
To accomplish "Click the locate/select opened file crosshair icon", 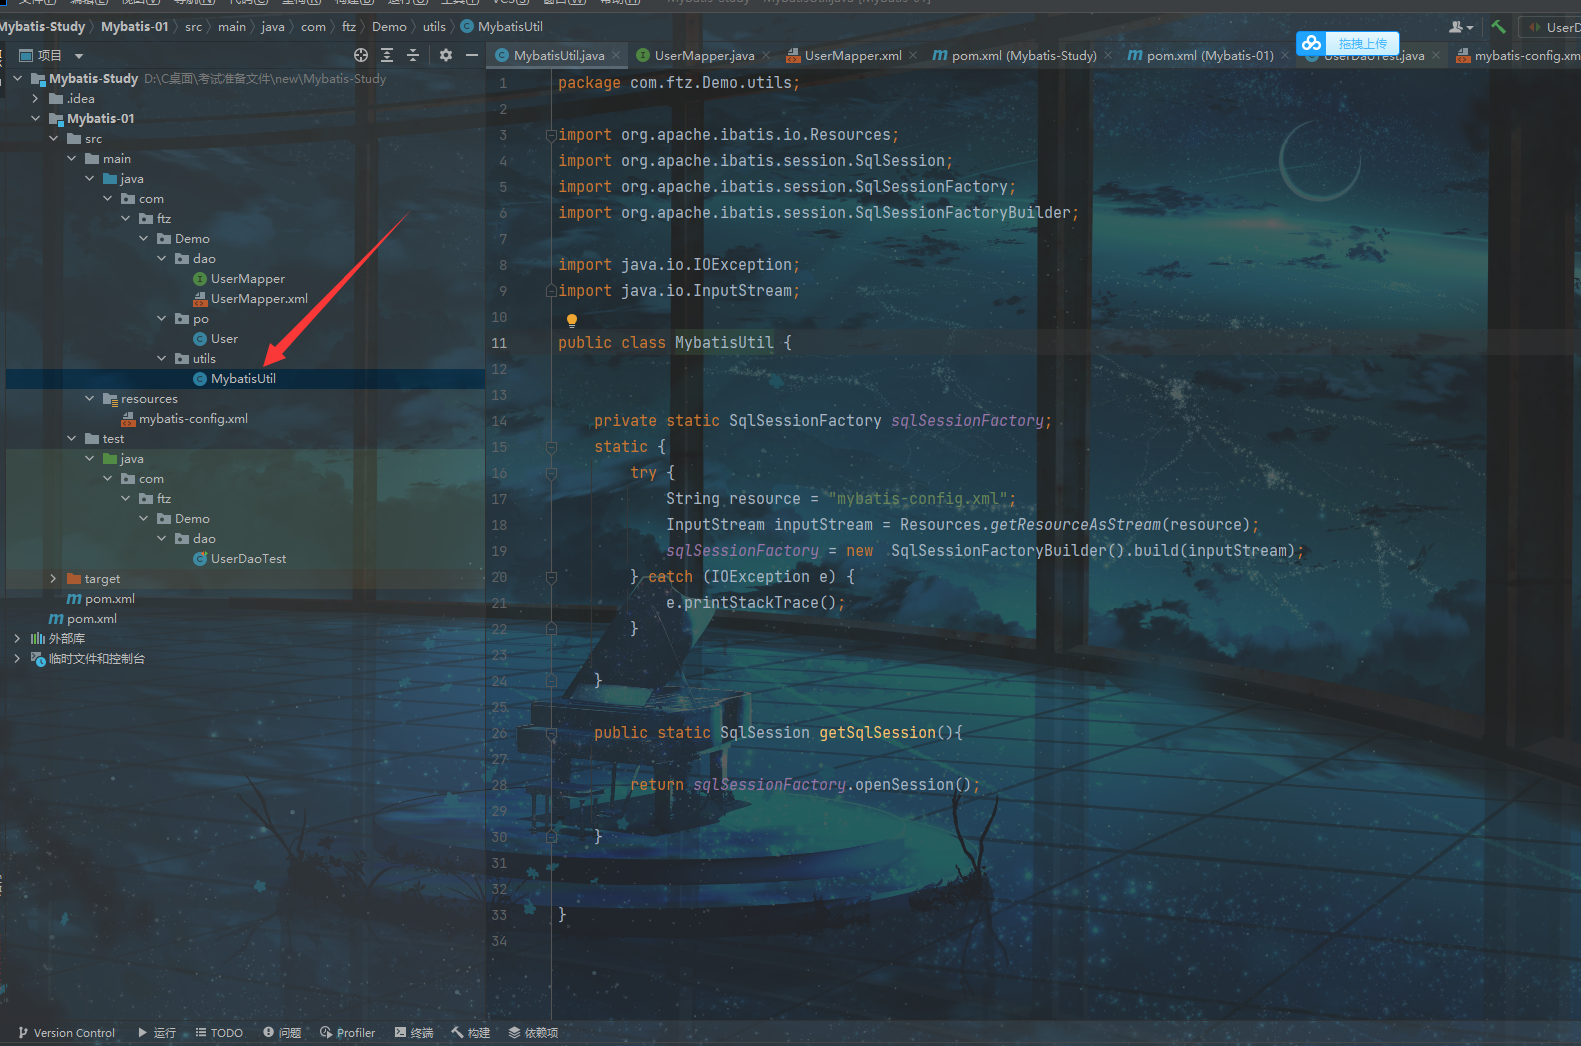I will pyautogui.click(x=361, y=55).
